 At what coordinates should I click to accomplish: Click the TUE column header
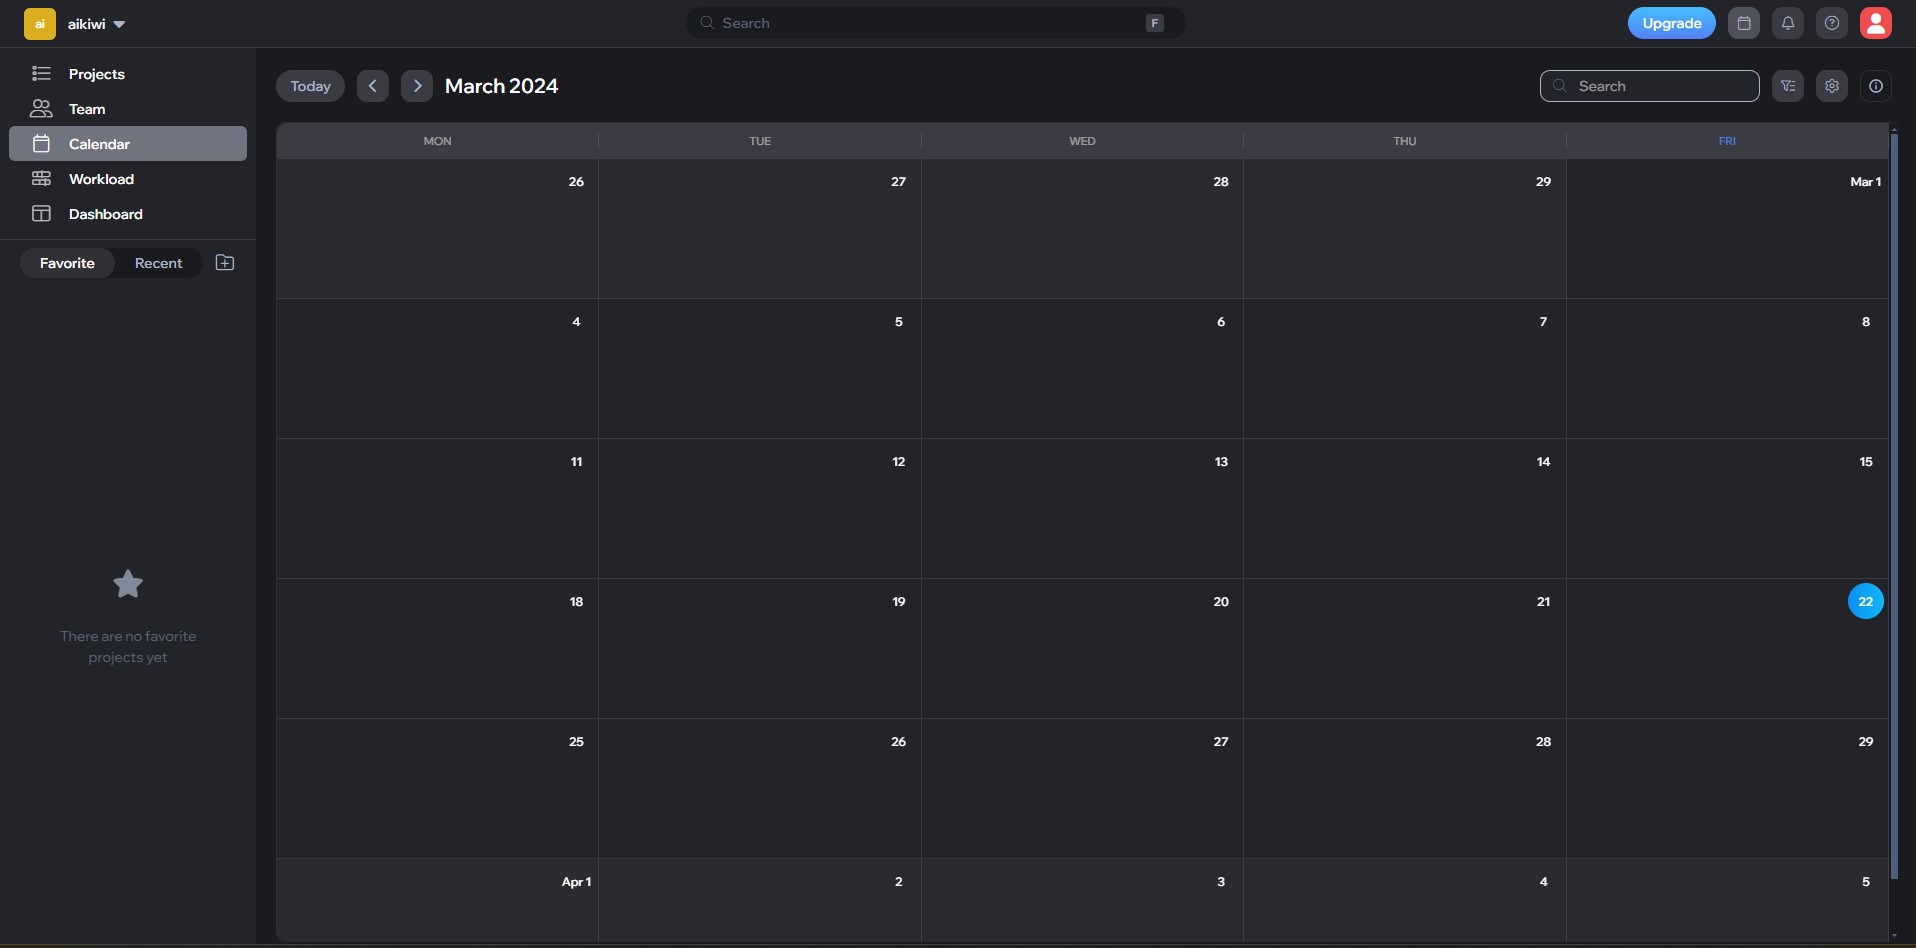tap(760, 141)
